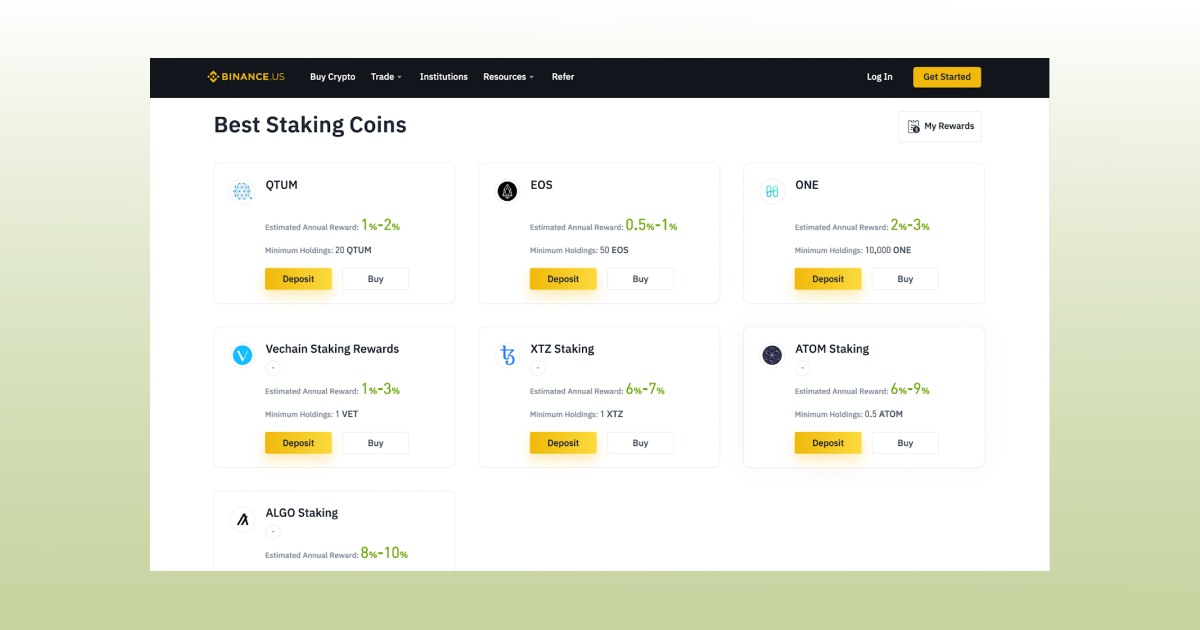
Task: Click the Binance.US logo
Action: pyautogui.click(x=245, y=76)
